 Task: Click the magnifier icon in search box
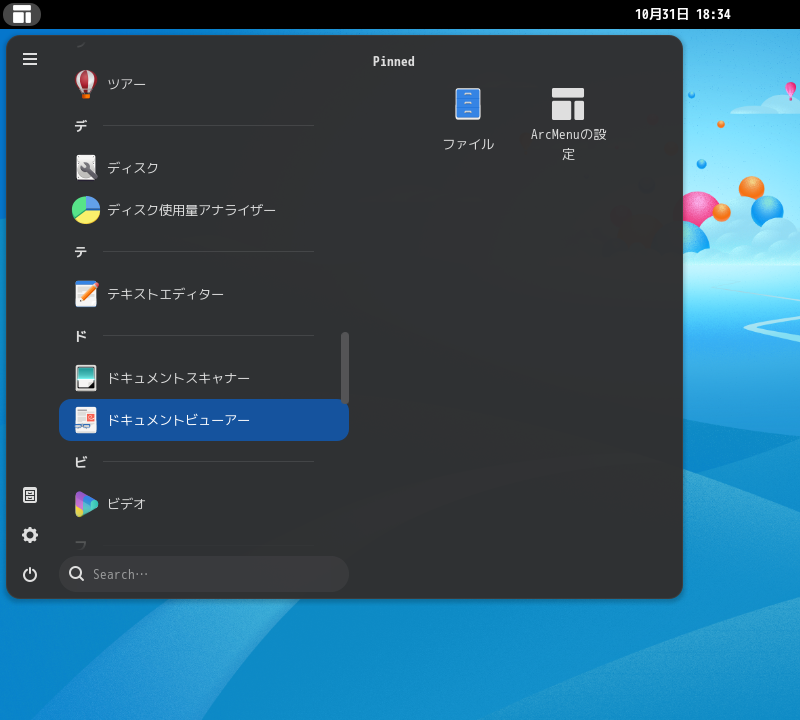click(77, 574)
